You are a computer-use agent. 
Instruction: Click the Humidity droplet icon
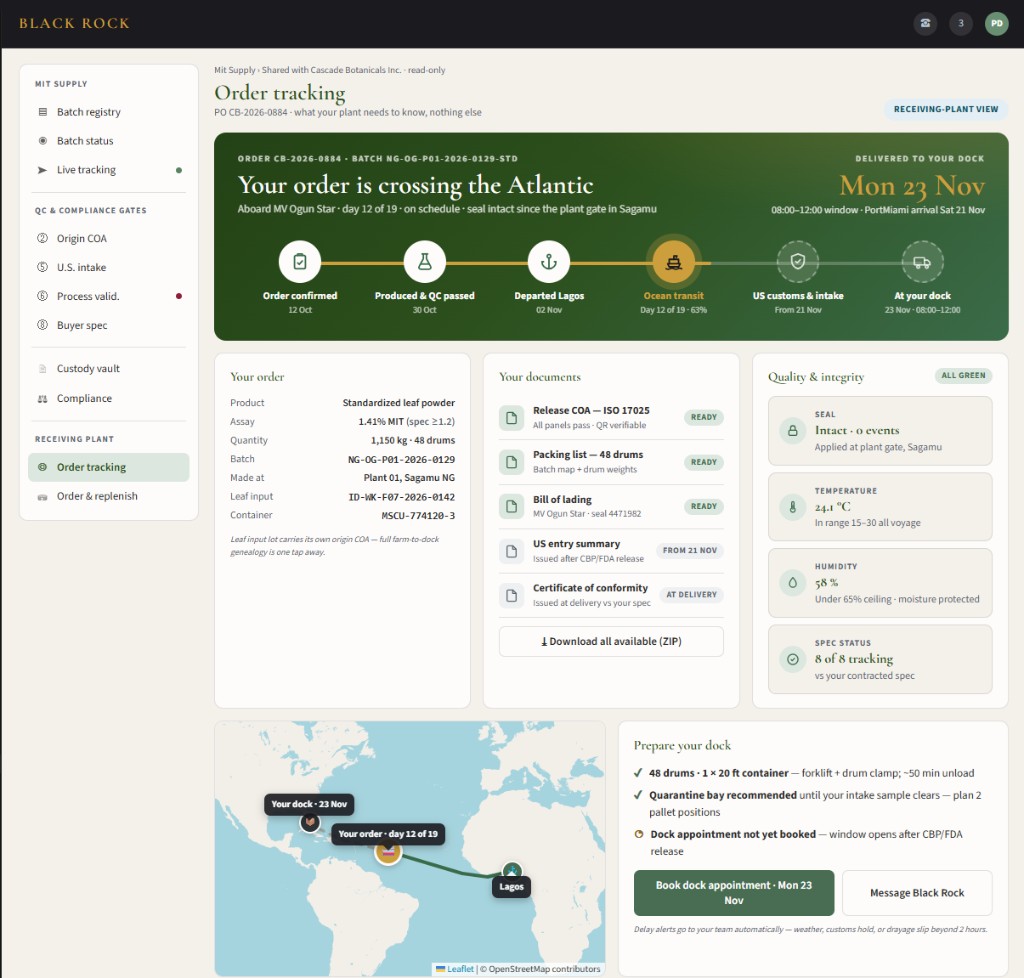(x=792, y=582)
